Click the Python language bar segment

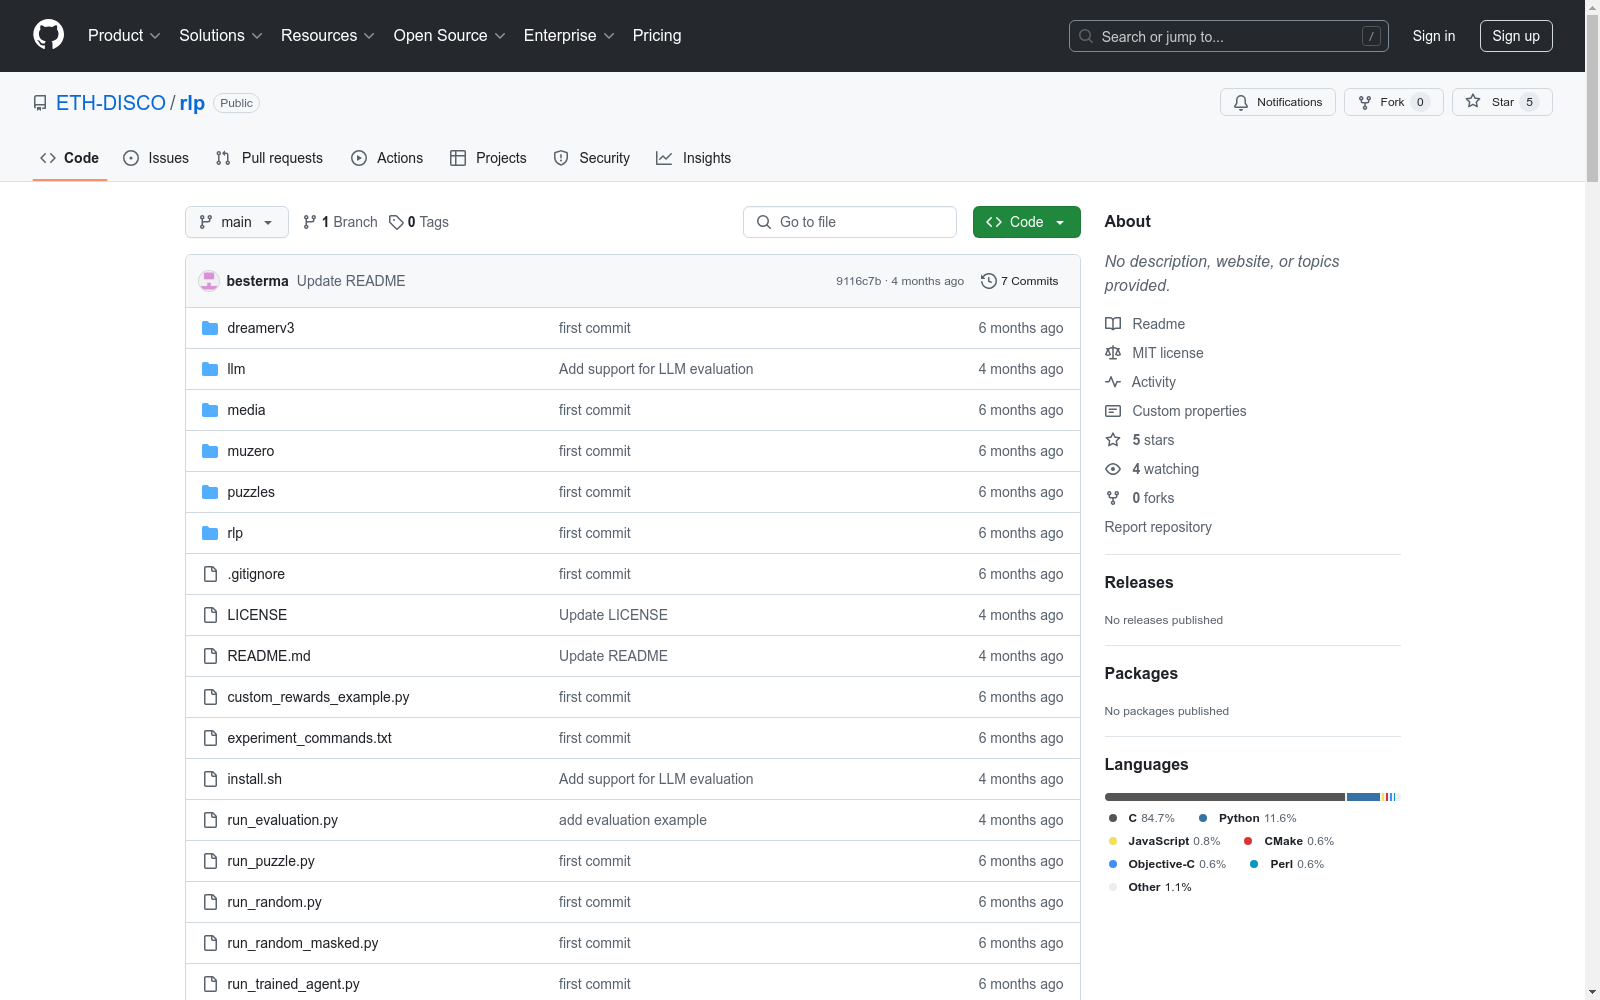coord(1363,797)
